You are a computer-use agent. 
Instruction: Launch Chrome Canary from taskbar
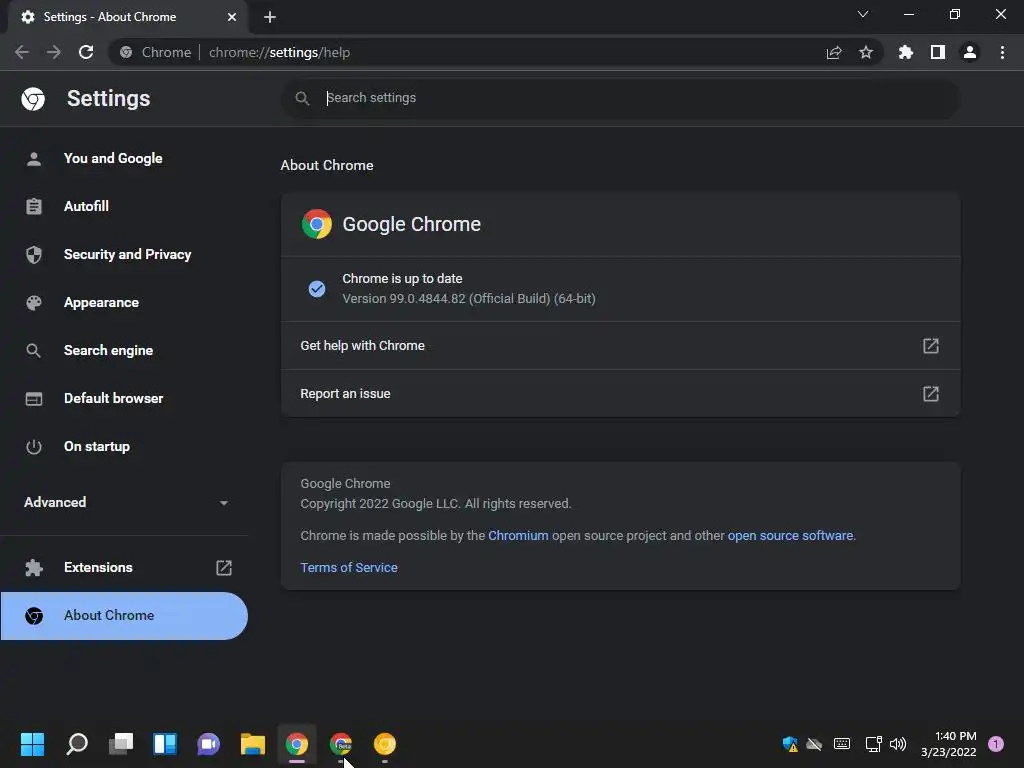(385, 744)
